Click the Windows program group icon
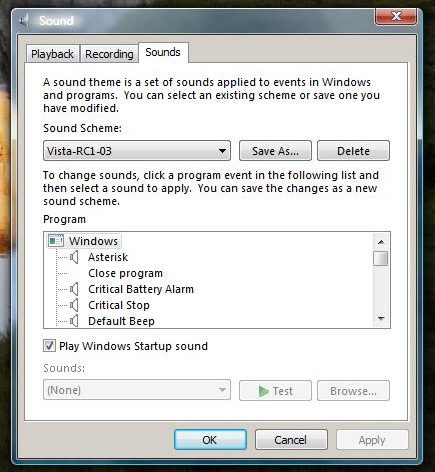The height and width of the screenshot is (472, 435). tap(56, 241)
